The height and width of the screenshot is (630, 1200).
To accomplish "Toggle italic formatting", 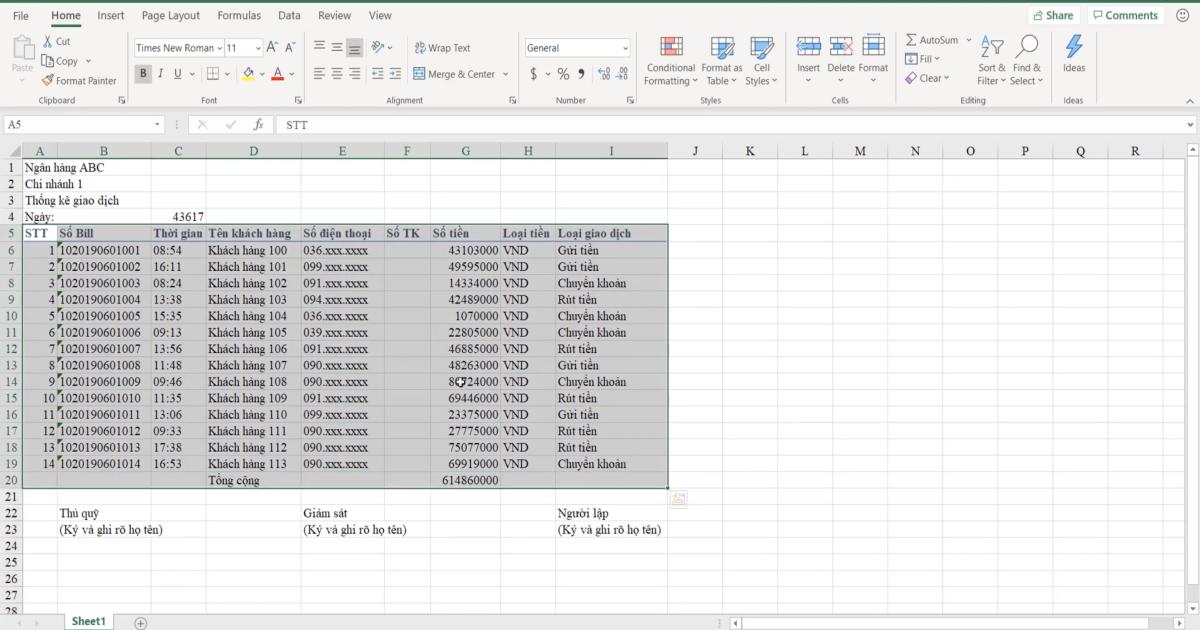I will pyautogui.click(x=159, y=74).
